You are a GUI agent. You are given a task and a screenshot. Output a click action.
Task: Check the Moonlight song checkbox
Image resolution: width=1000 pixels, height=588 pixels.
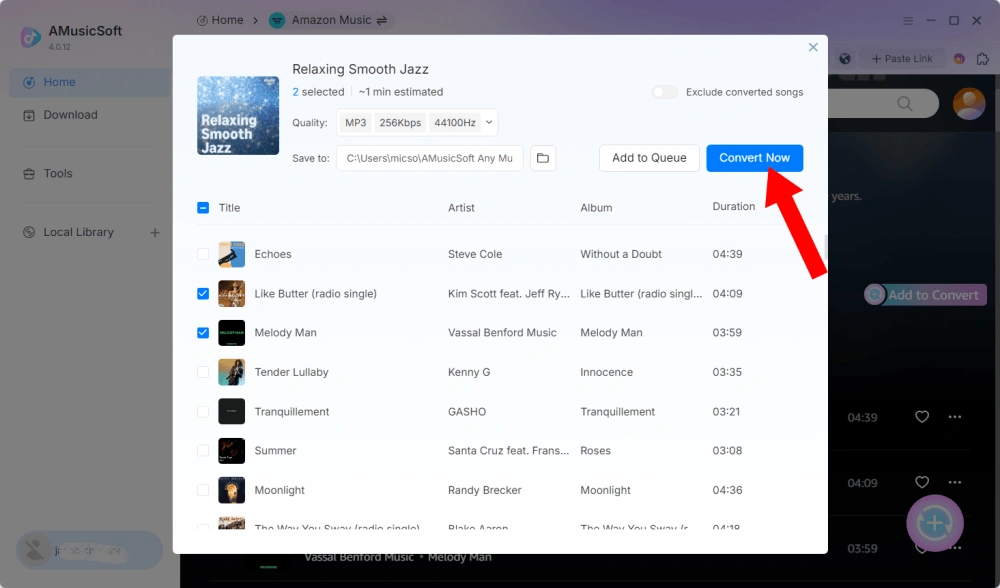203,490
